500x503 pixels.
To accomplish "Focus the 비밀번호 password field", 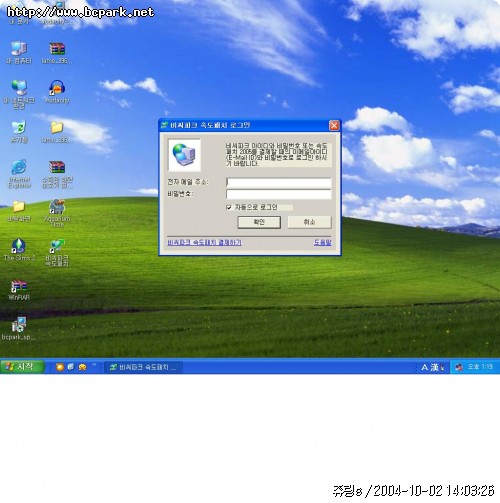I will 279,194.
